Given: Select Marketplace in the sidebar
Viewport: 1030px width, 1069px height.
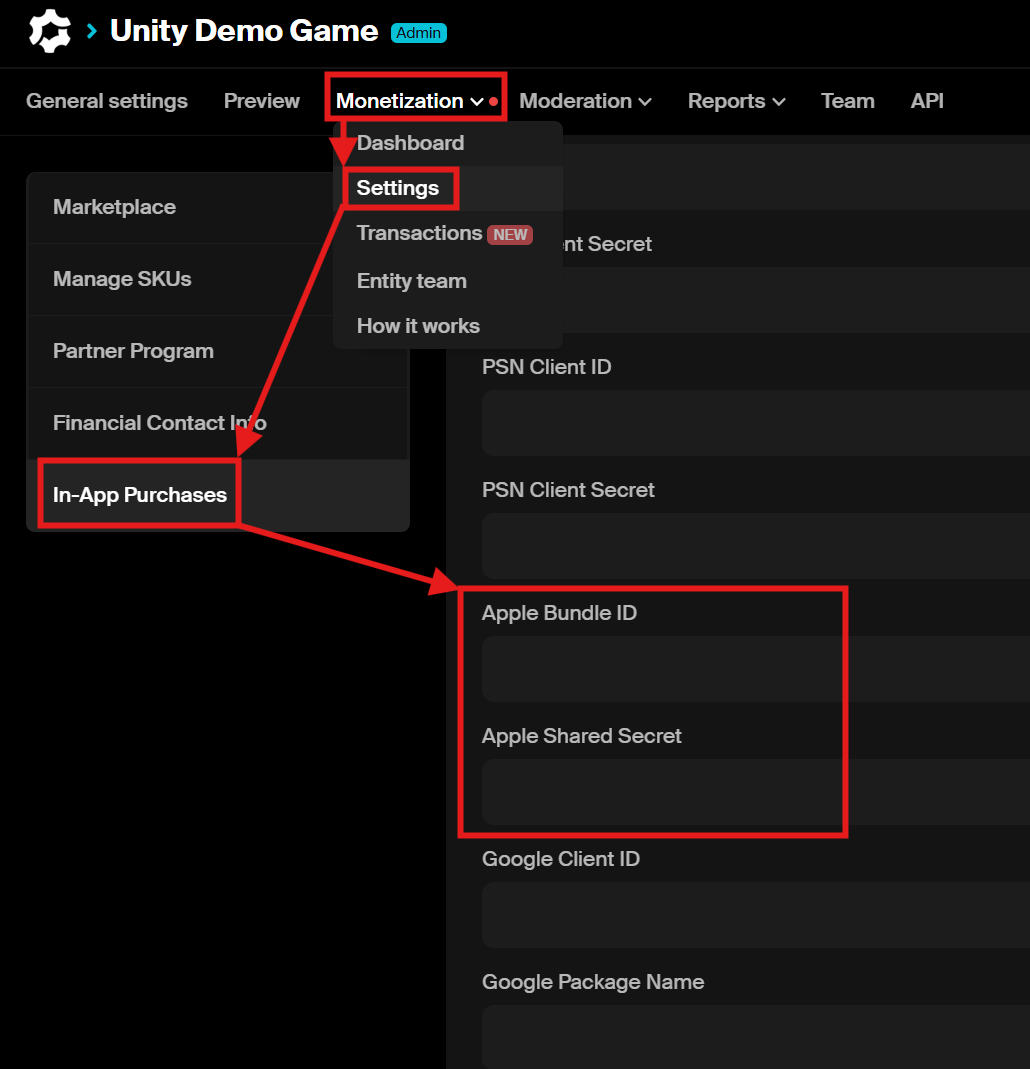Looking at the screenshot, I should (217, 207).
